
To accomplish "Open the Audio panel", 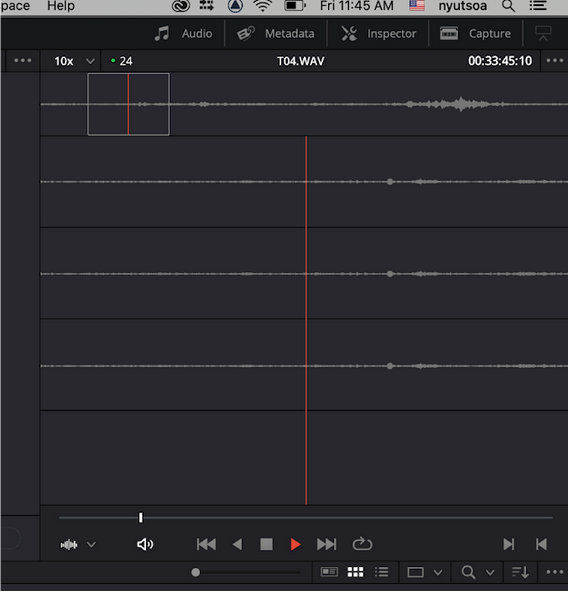I will point(184,34).
